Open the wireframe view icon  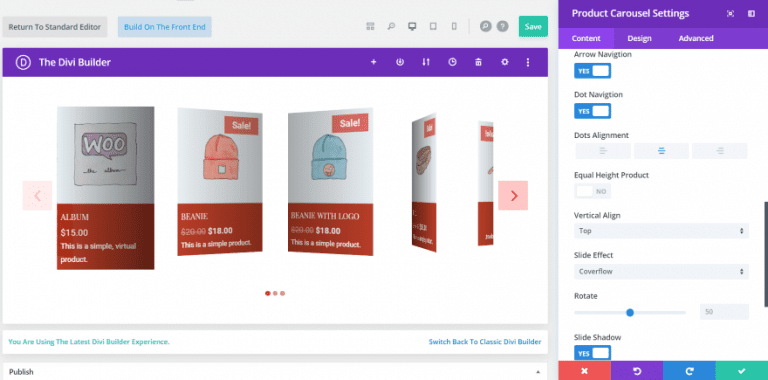click(x=370, y=26)
